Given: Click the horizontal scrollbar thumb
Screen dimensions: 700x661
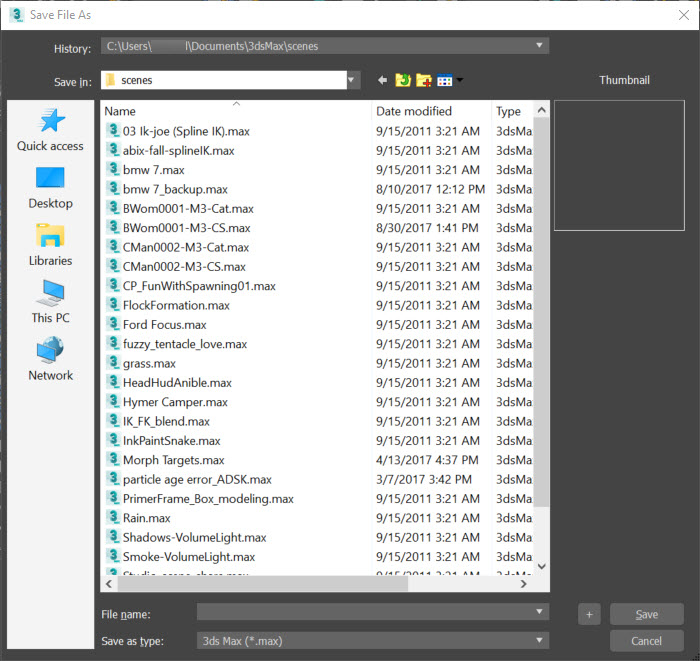Looking at the screenshot, I should pos(263,584).
